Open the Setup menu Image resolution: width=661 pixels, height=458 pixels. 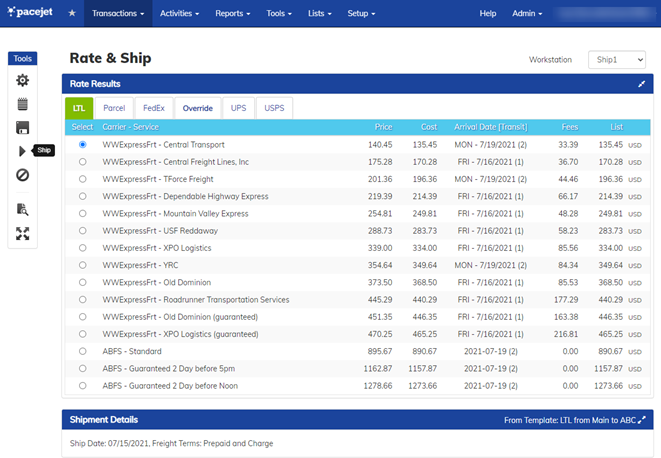pyautogui.click(x=361, y=13)
